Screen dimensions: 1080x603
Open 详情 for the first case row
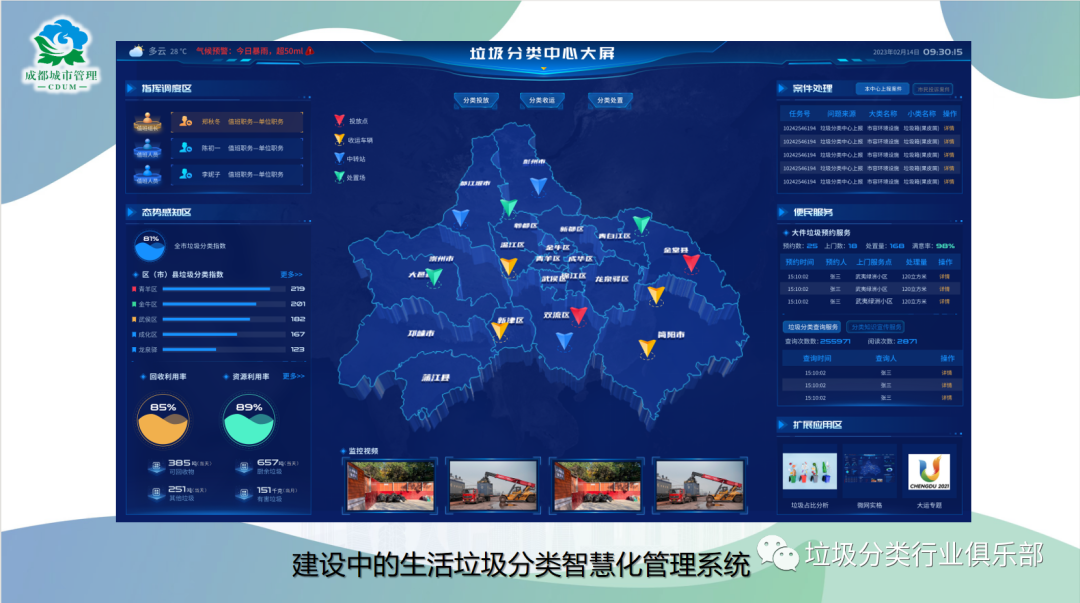click(948, 129)
